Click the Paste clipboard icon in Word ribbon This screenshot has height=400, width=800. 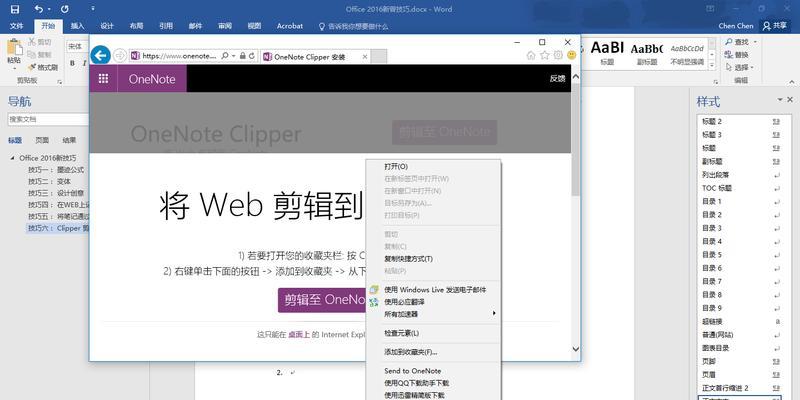[14, 47]
